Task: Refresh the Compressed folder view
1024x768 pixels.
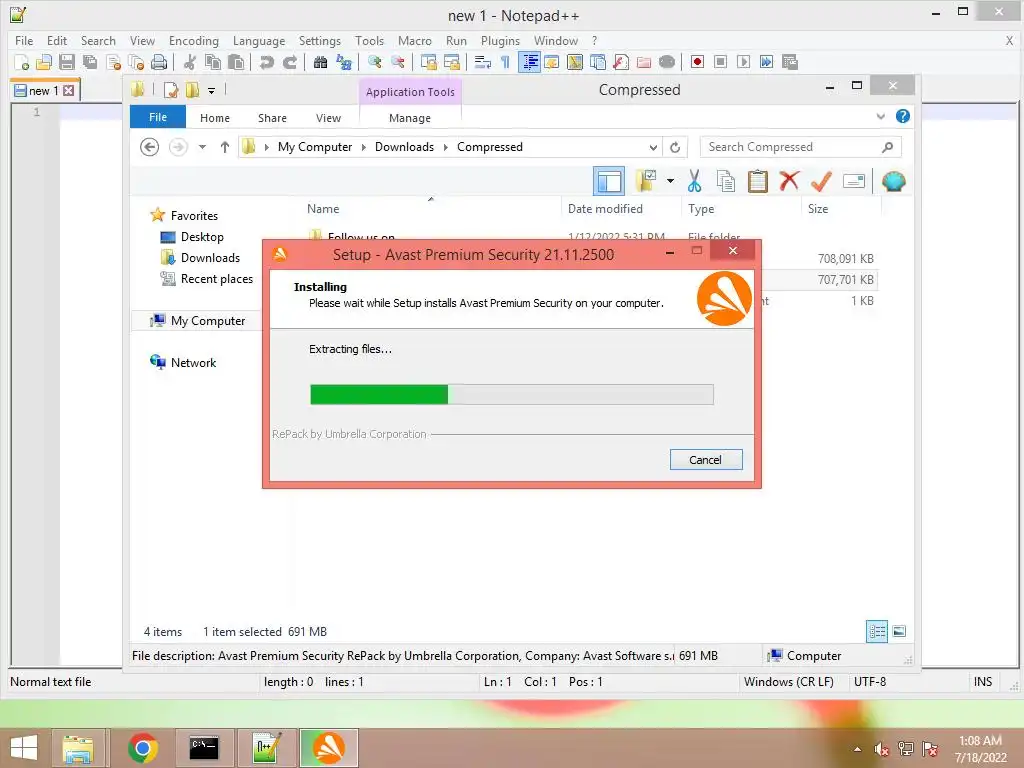Action: point(675,147)
